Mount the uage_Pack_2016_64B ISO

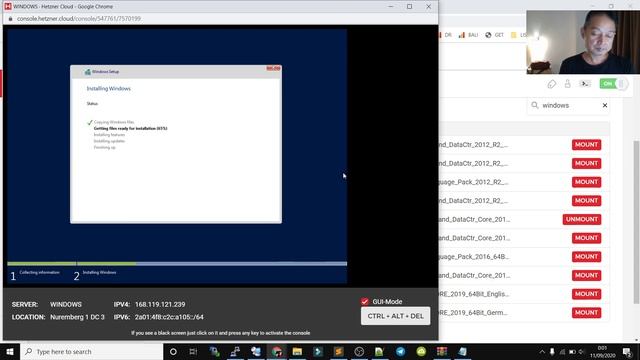(x=586, y=256)
